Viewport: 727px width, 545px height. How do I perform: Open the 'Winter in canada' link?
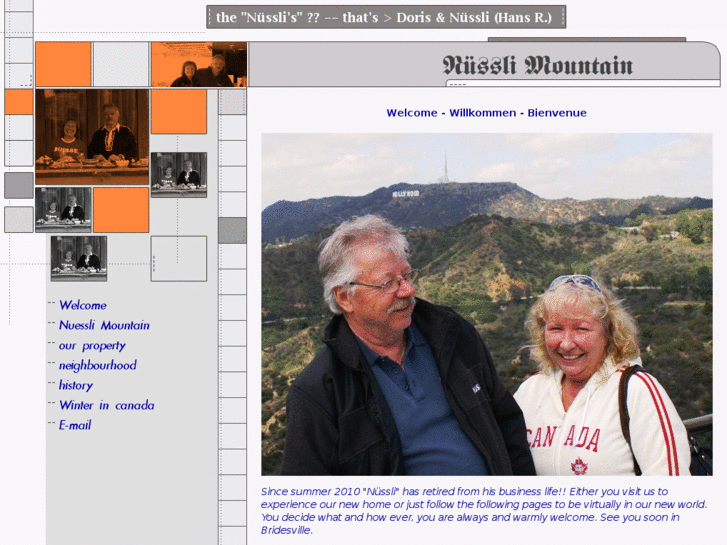pyautogui.click(x=107, y=405)
